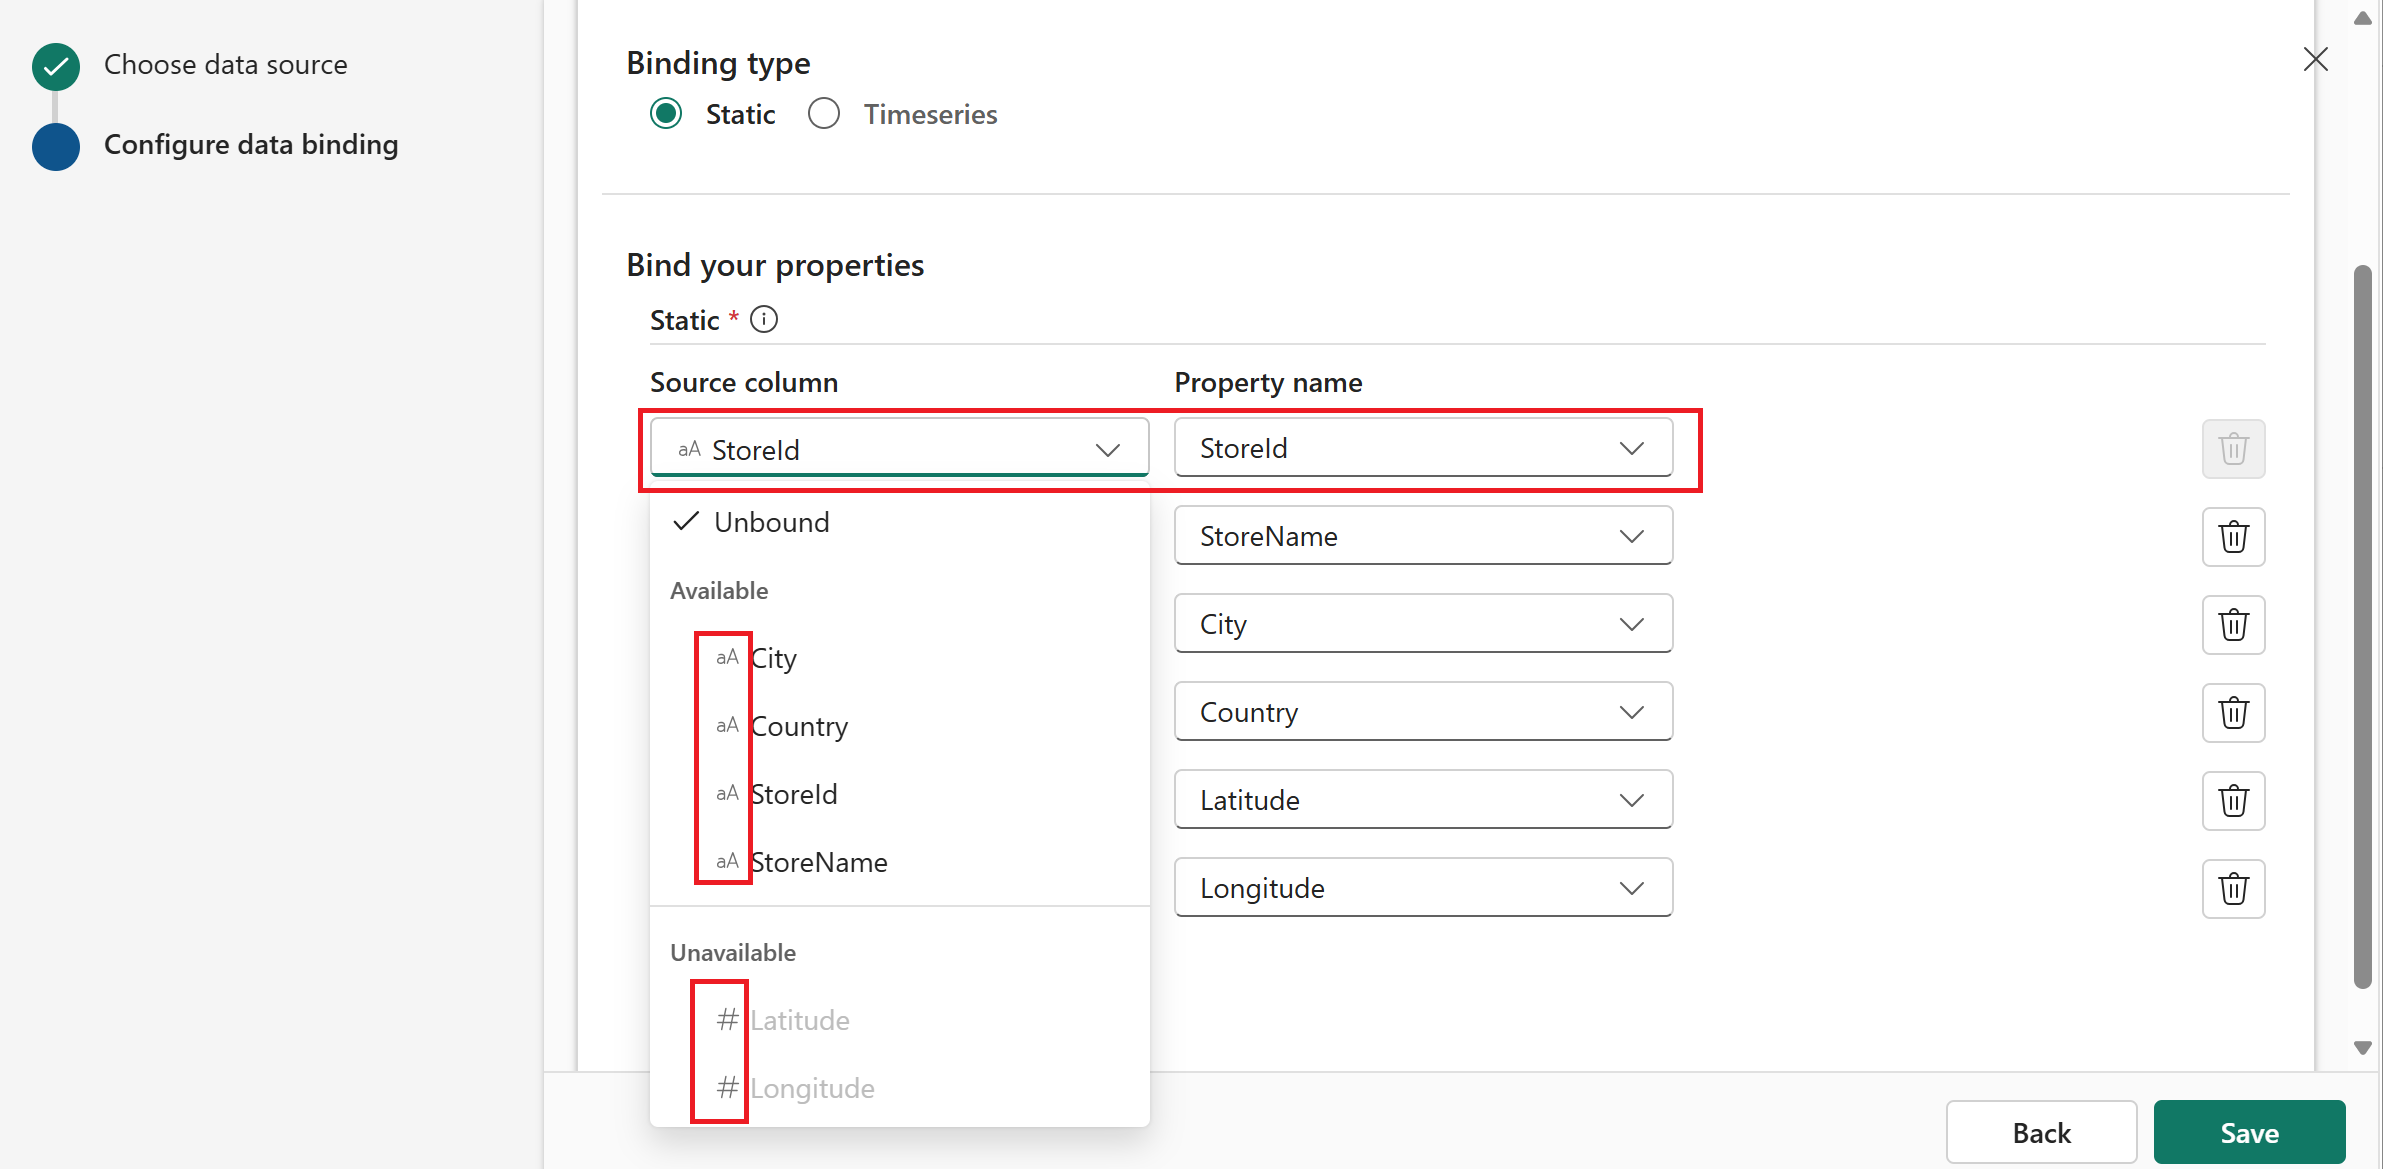Screen dimensions: 2383x1169
Task: Delete the Latitude binding row
Action: pos(2234,800)
